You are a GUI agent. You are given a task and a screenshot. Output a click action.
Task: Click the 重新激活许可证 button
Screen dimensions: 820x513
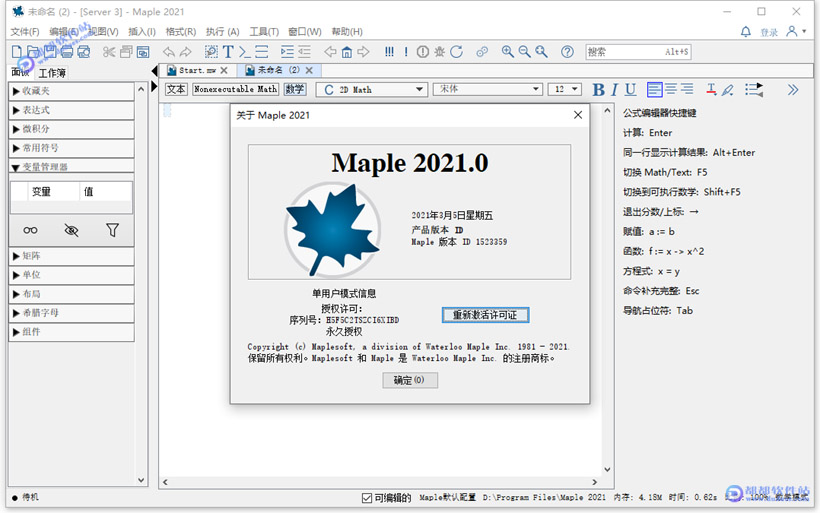pos(485,315)
